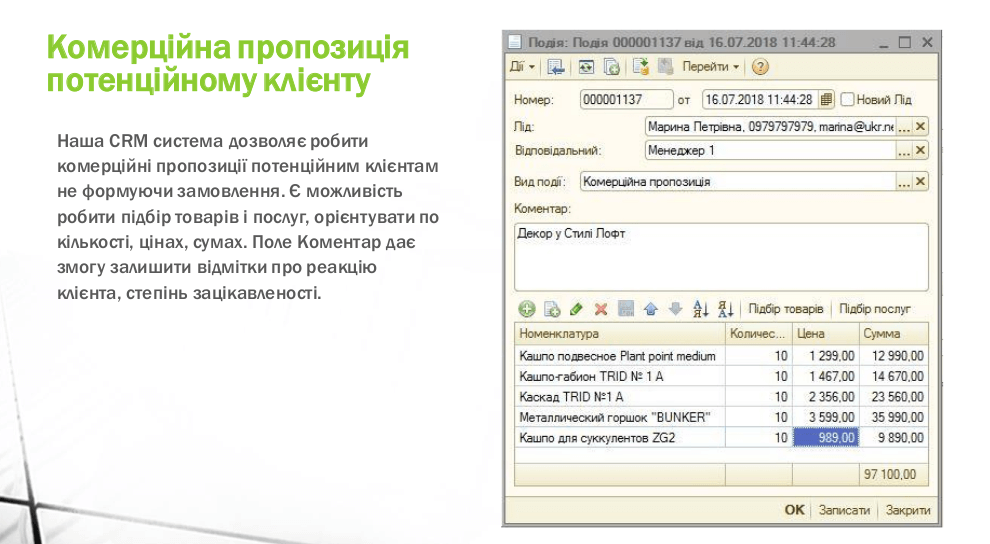Sort table ascending A-Я icon
Image resolution: width=990 pixels, height=544 pixels.
coord(701,309)
